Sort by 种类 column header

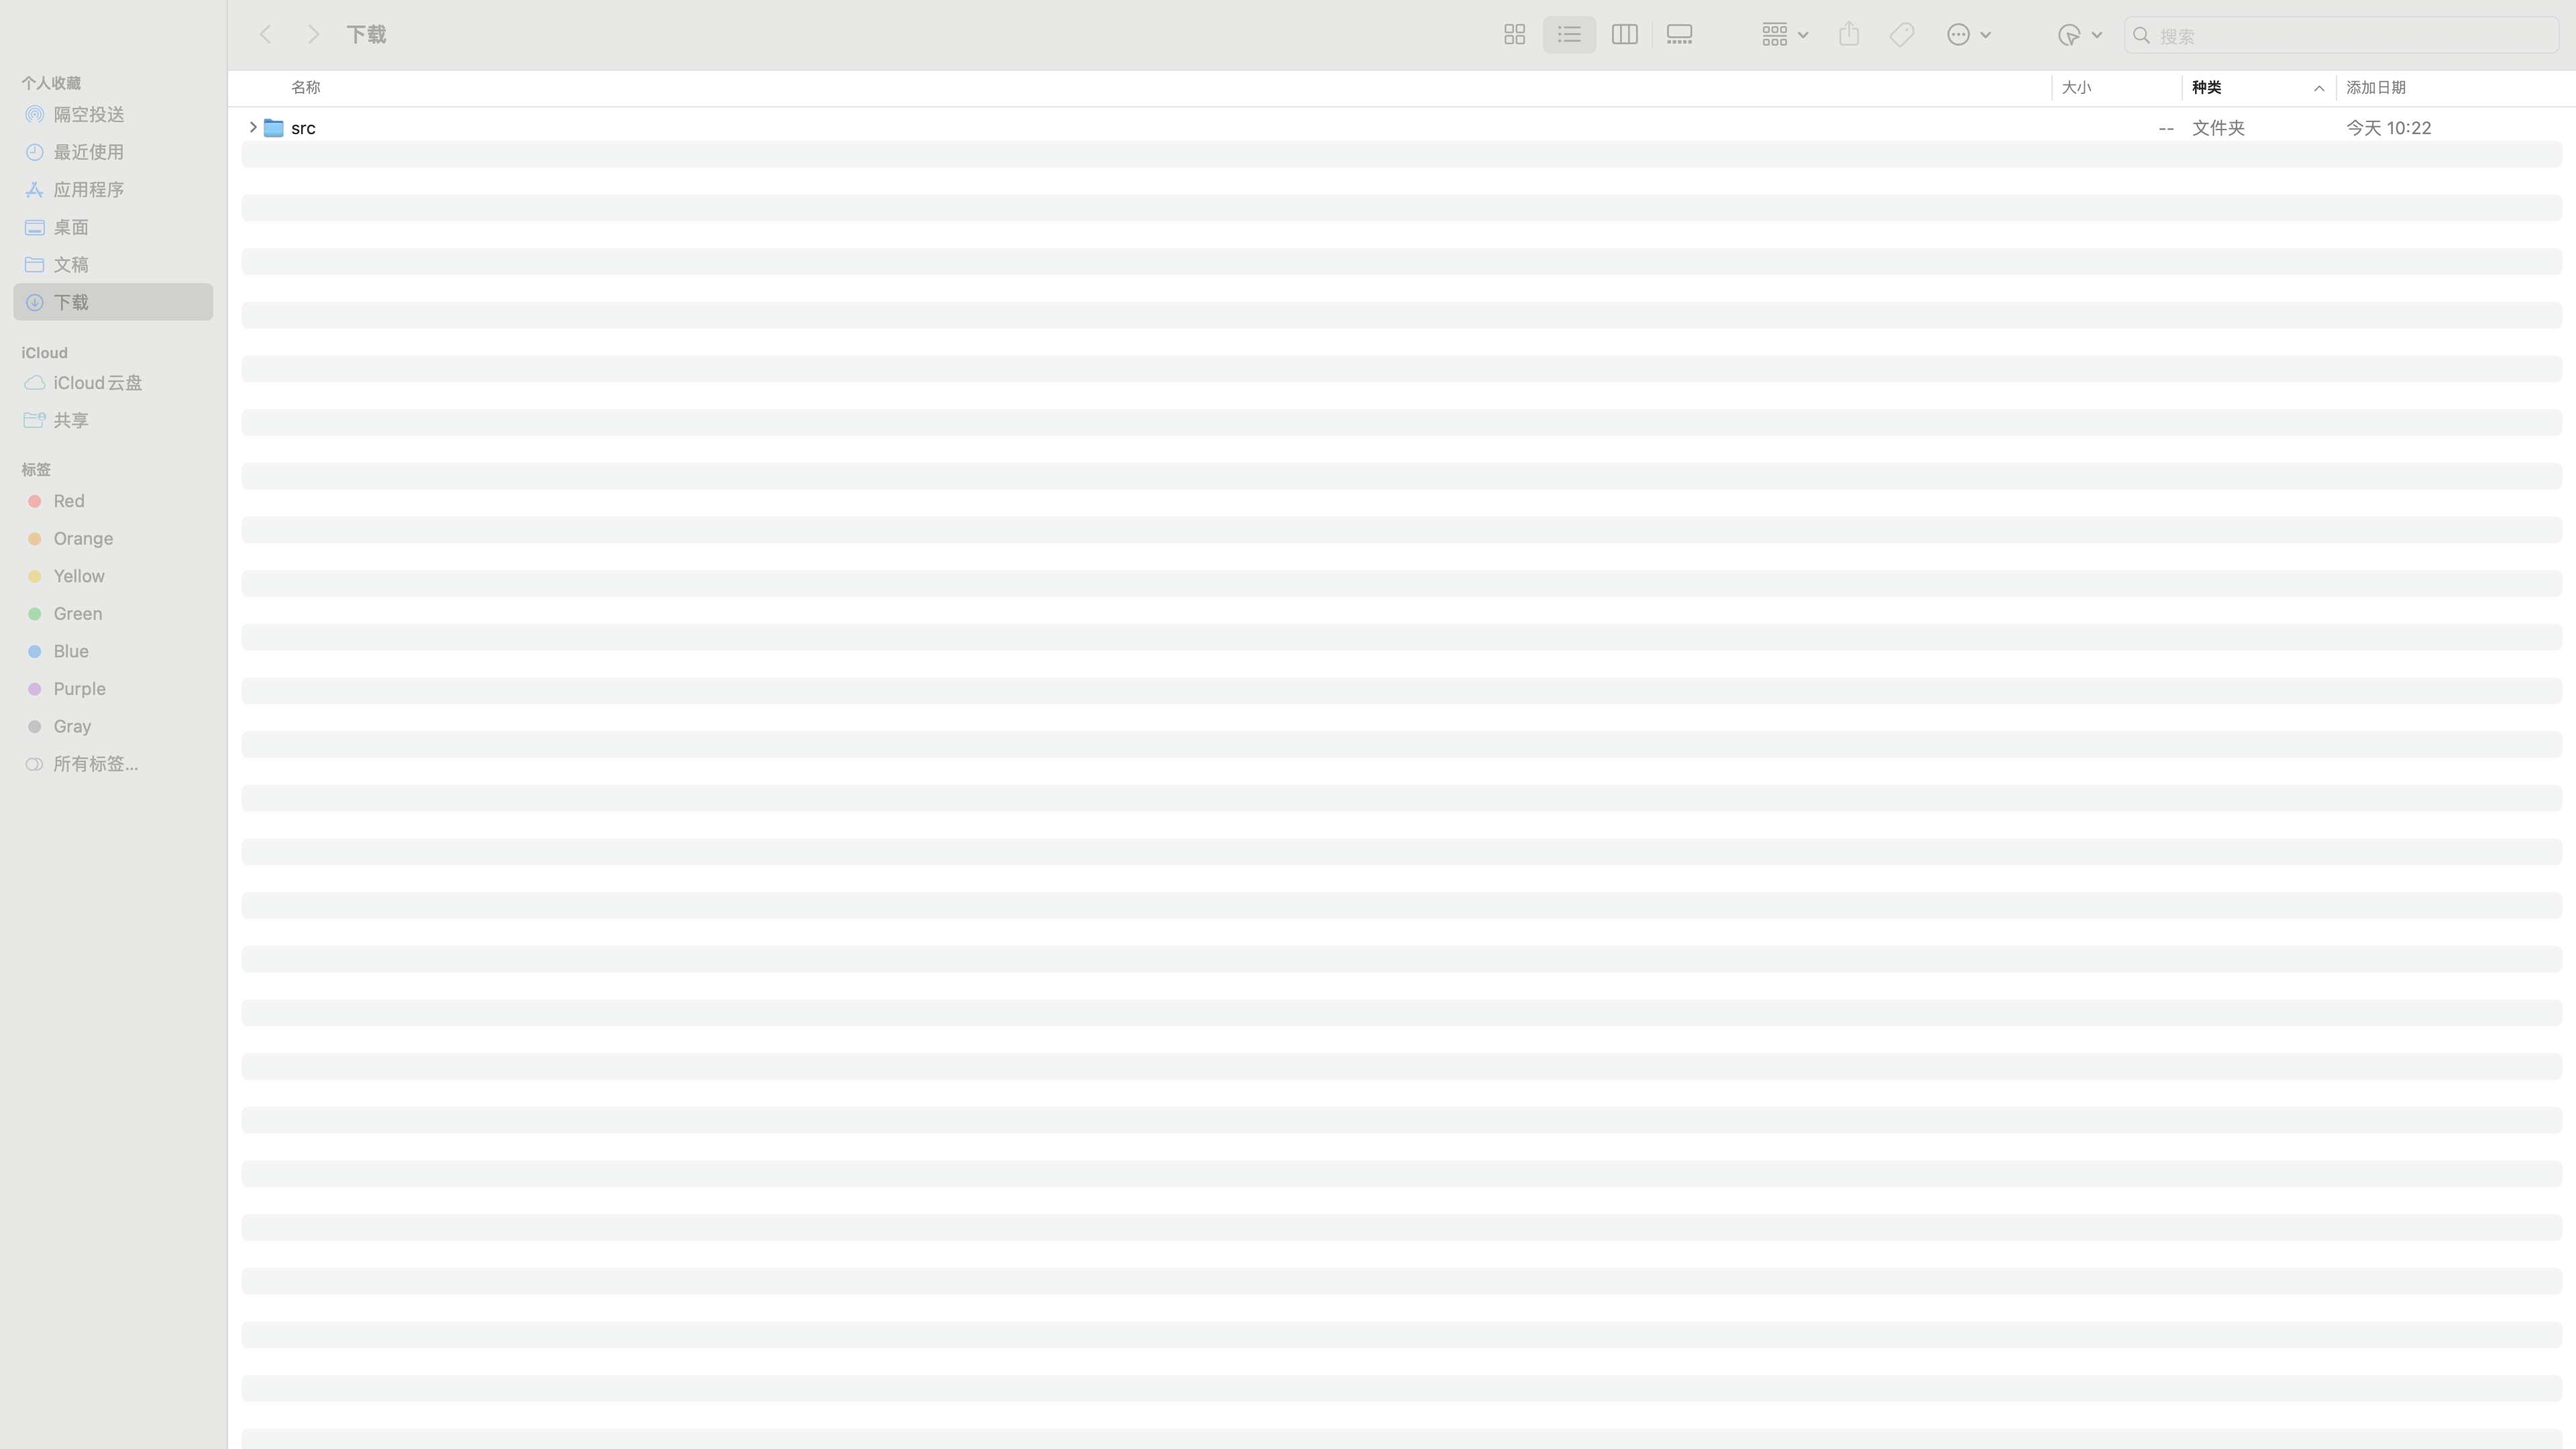[x=2207, y=87]
